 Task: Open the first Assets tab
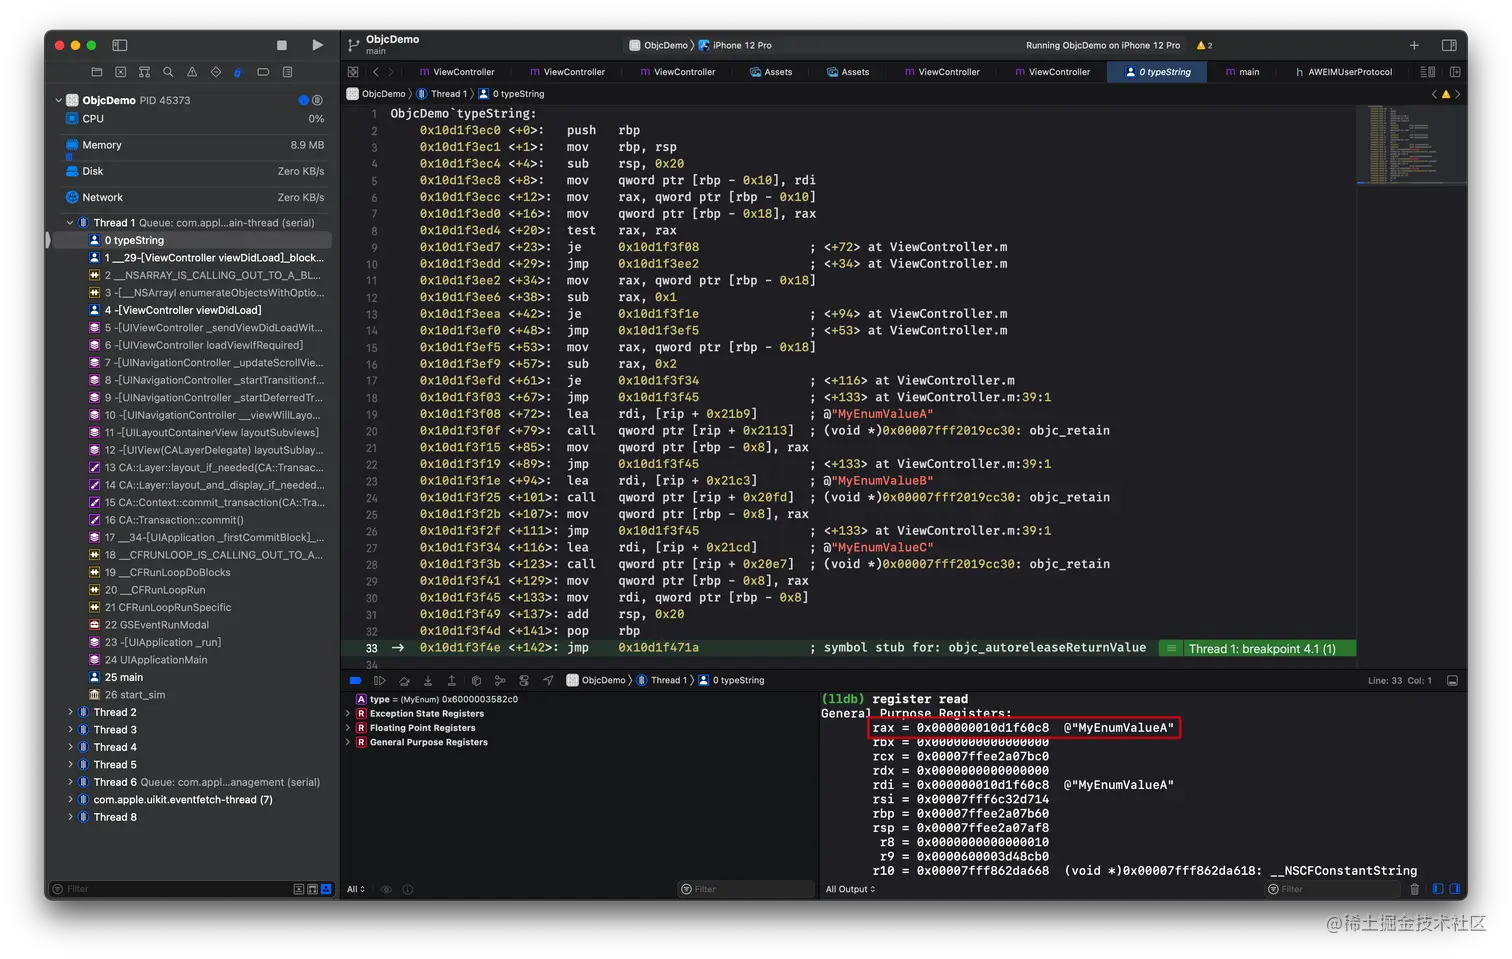click(771, 72)
